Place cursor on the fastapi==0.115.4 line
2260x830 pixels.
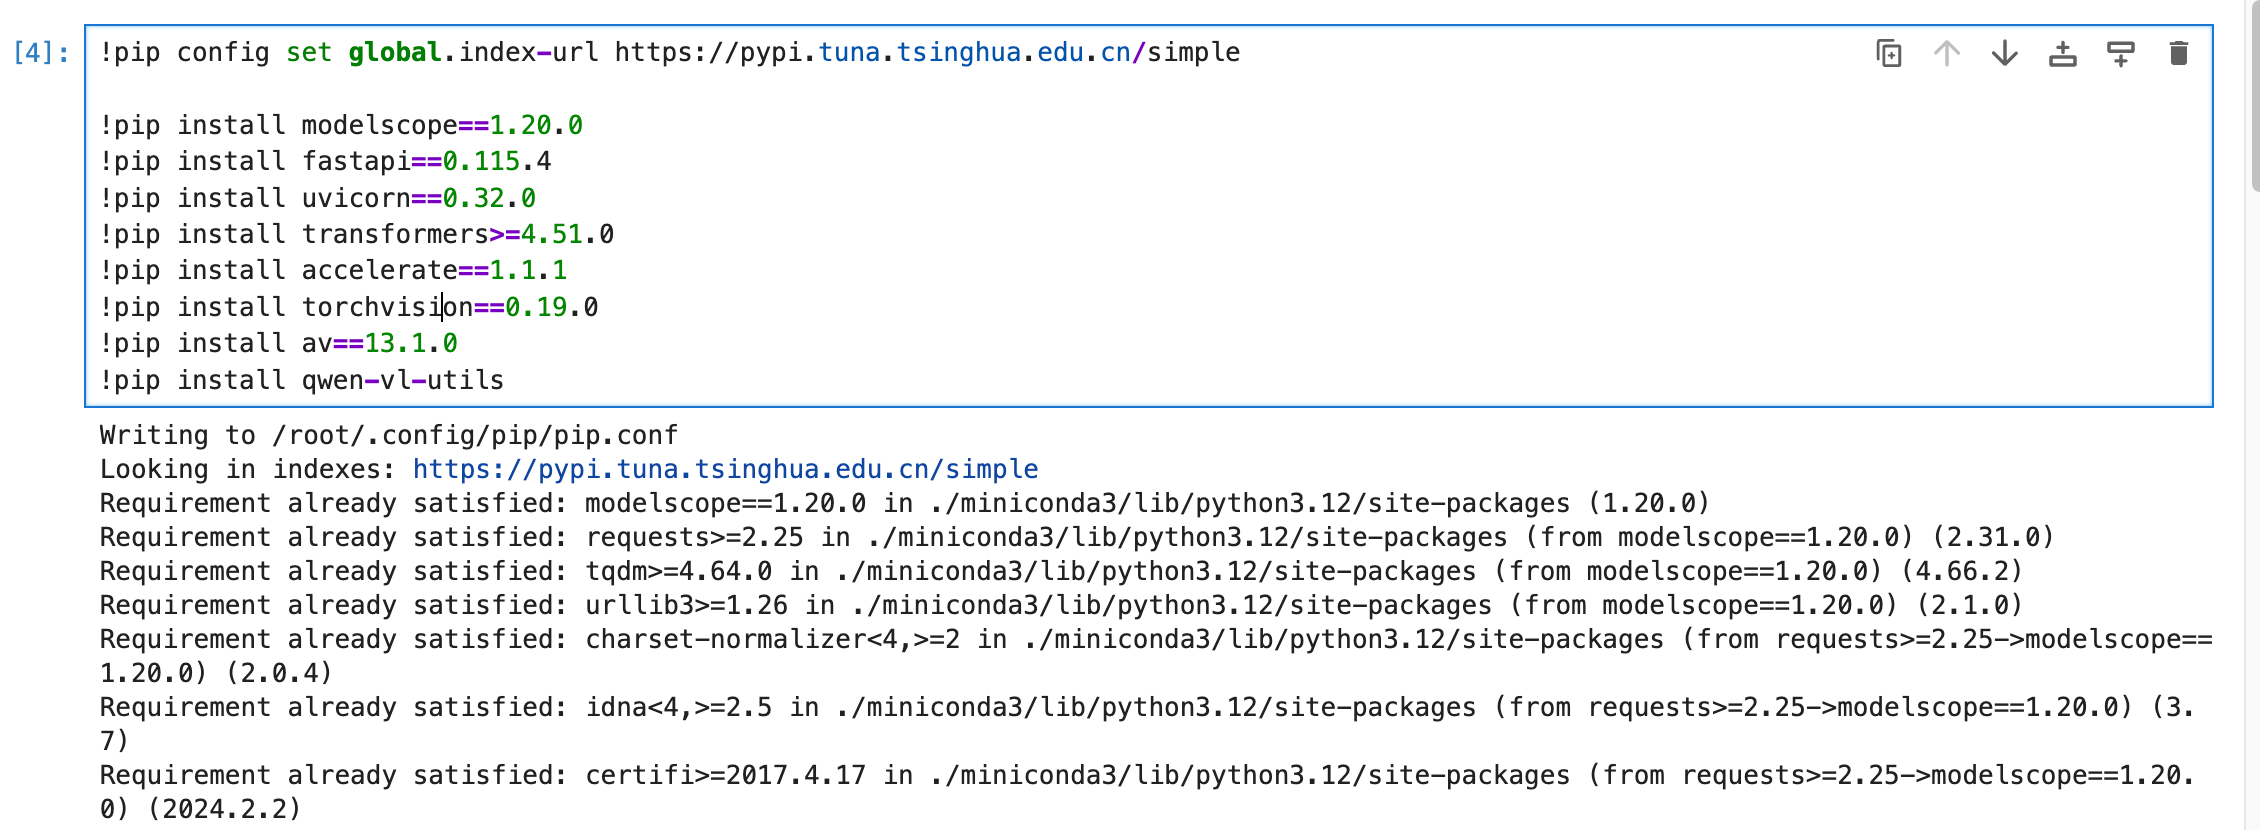(x=325, y=162)
